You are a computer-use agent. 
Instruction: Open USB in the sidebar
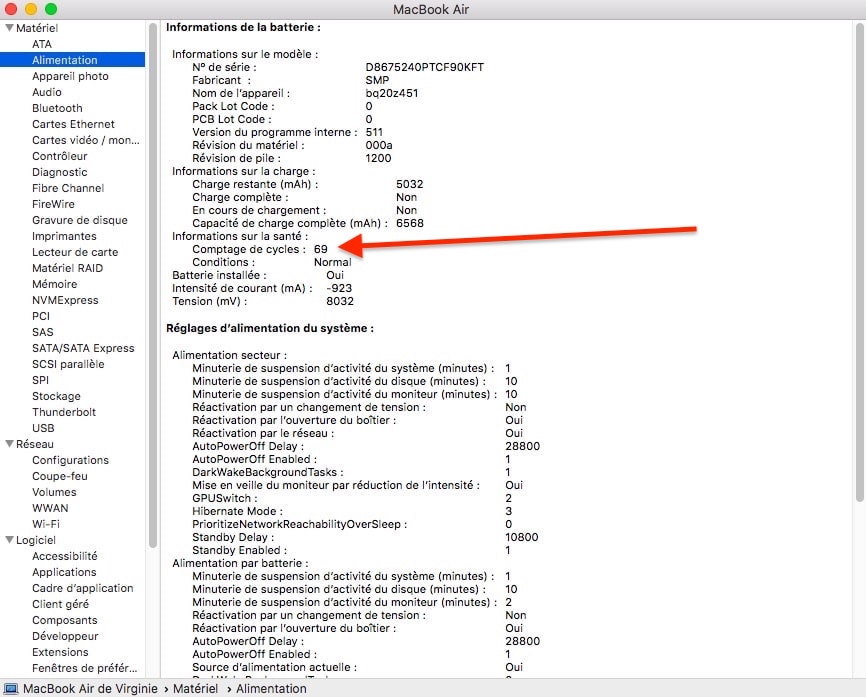(x=43, y=429)
